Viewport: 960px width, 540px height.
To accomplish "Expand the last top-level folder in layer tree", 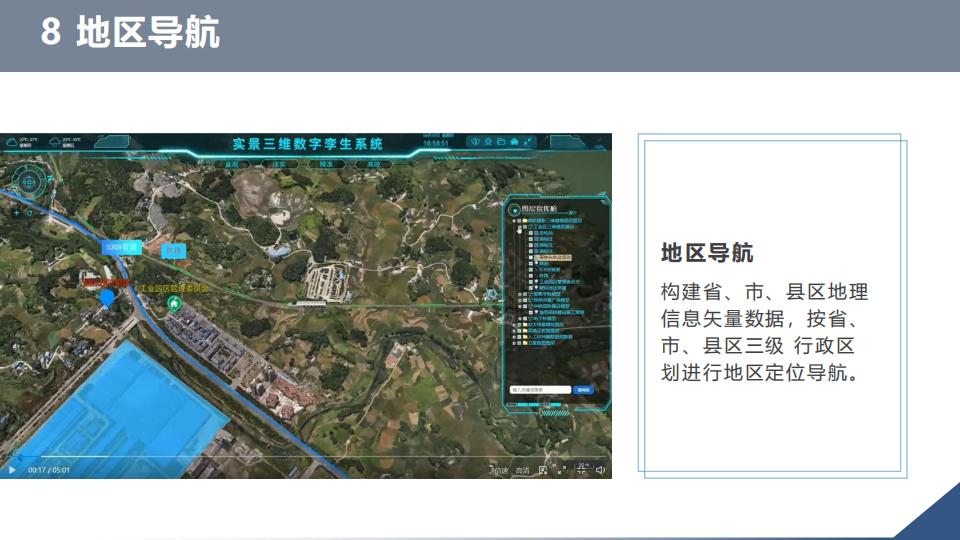I will pos(514,343).
